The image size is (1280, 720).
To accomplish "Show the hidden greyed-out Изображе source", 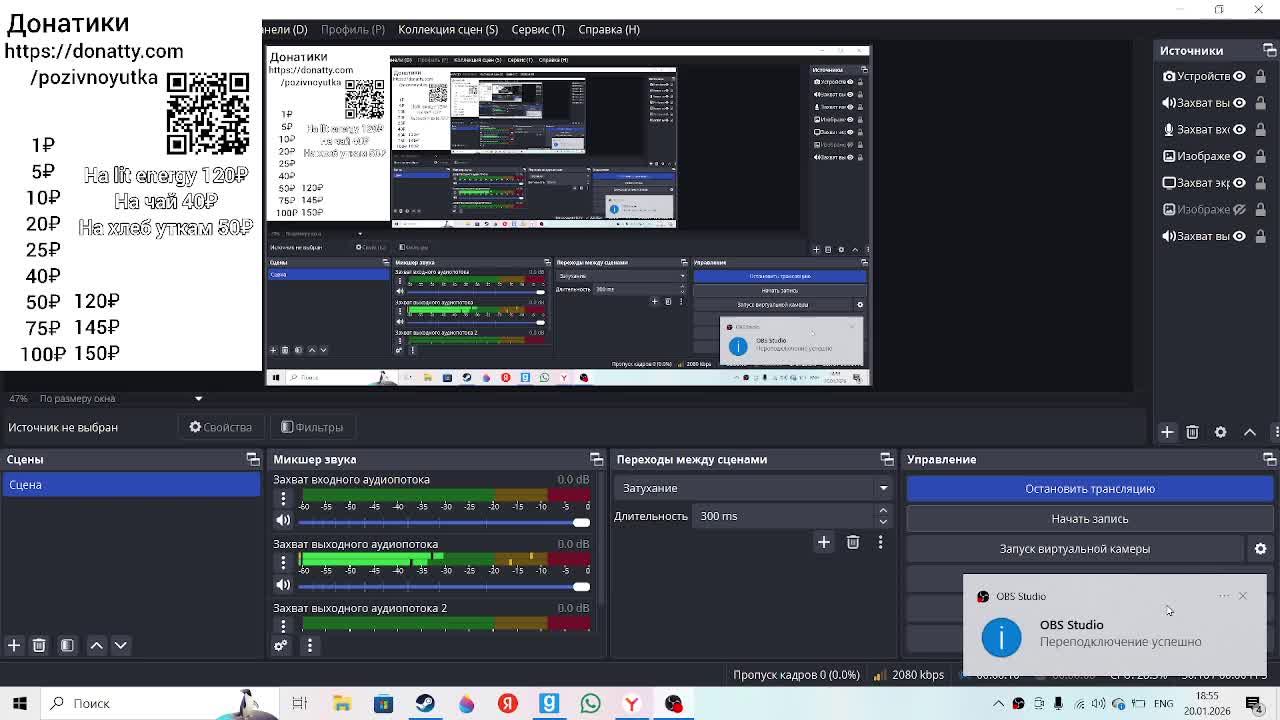I will 1239,209.
